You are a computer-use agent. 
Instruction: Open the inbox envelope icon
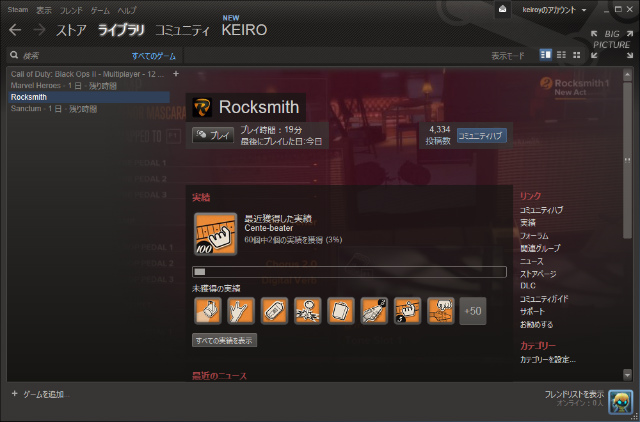click(502, 9)
